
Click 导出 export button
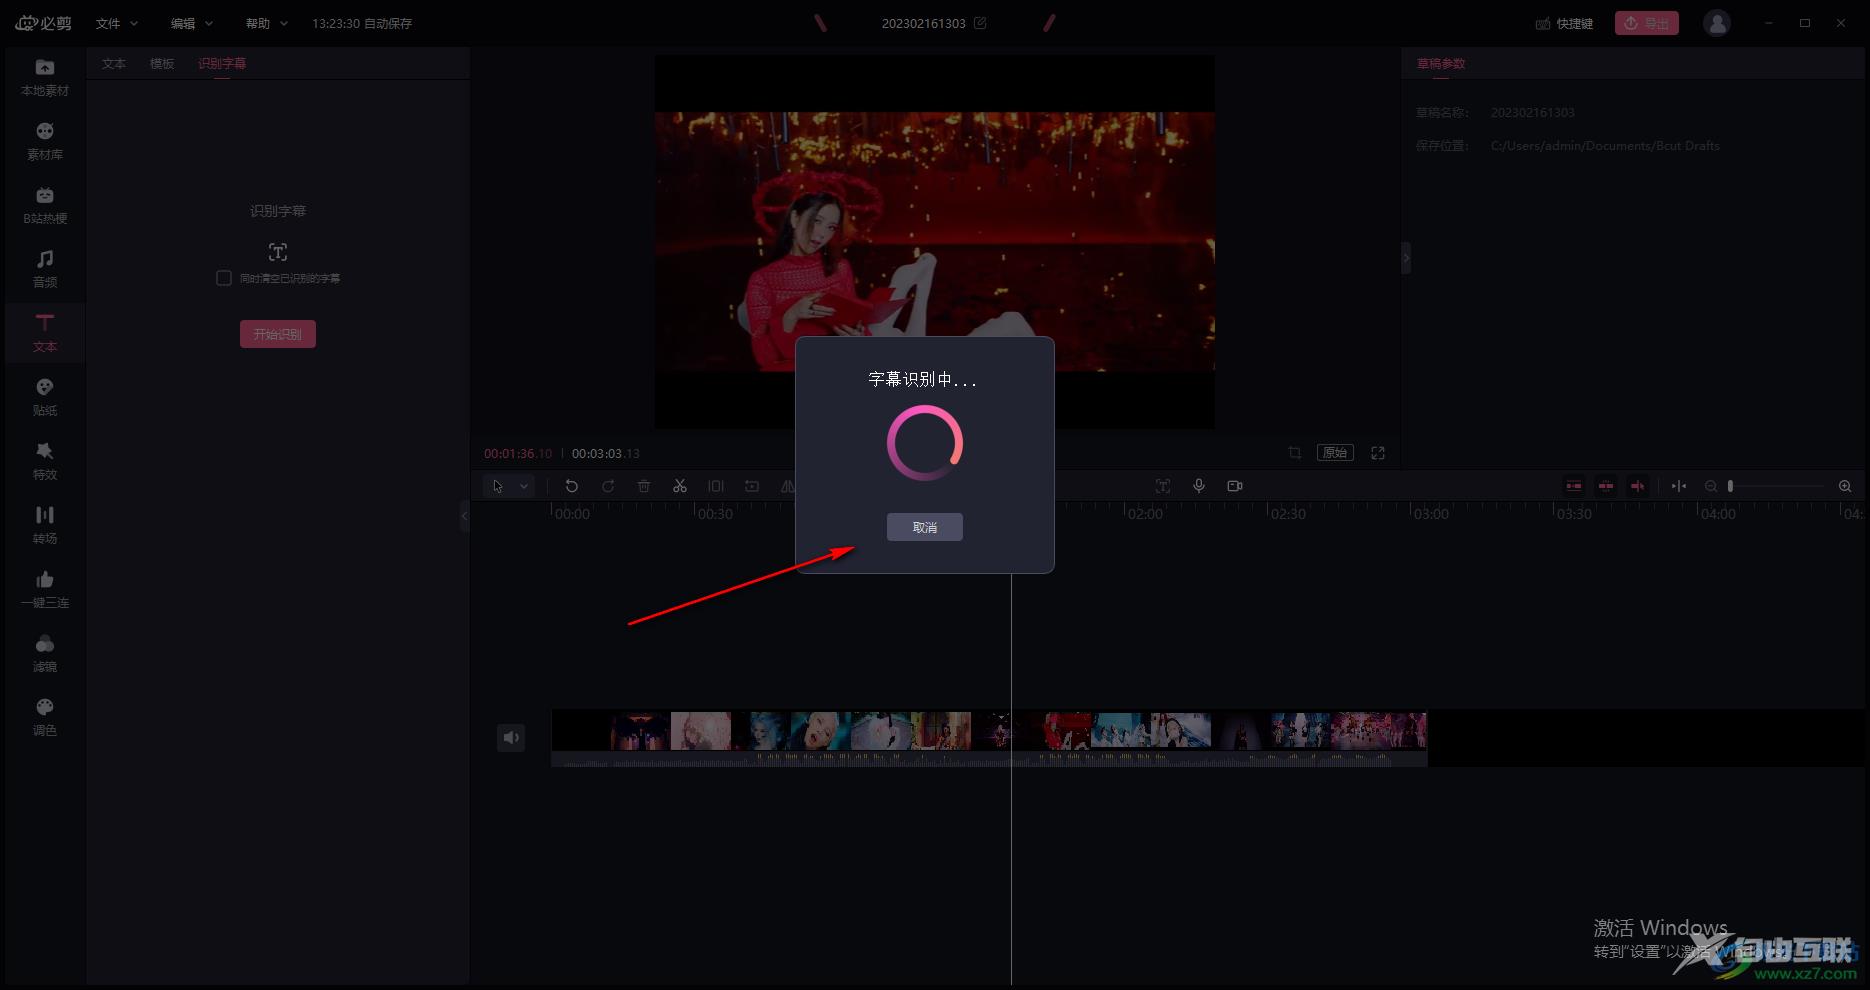[x=1646, y=23]
